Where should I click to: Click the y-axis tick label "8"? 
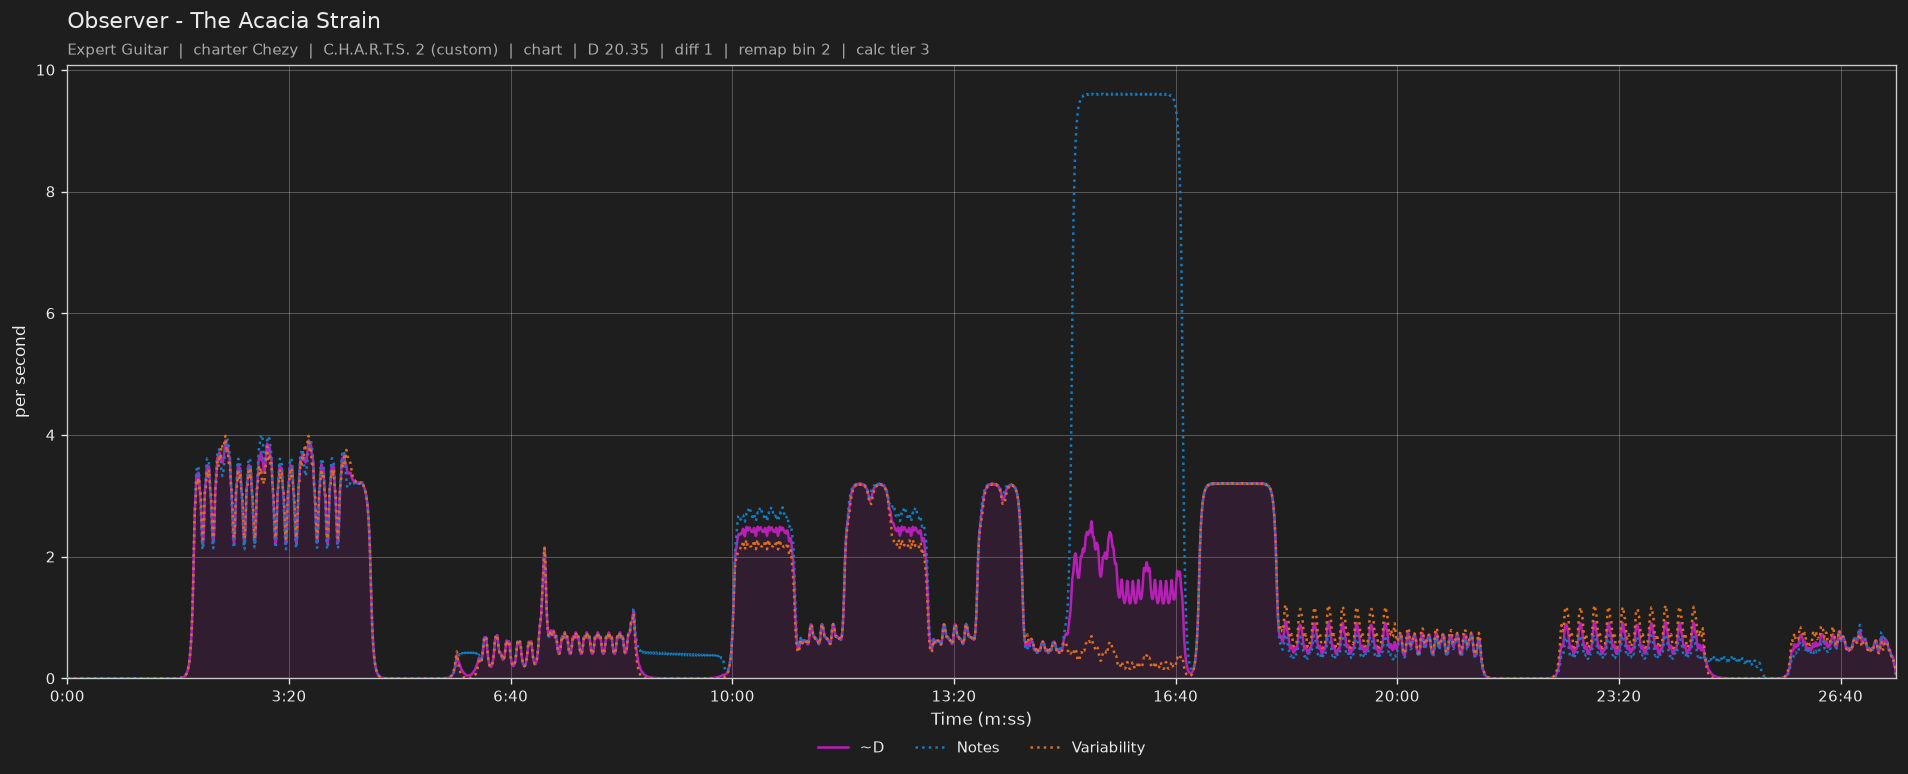(50, 193)
